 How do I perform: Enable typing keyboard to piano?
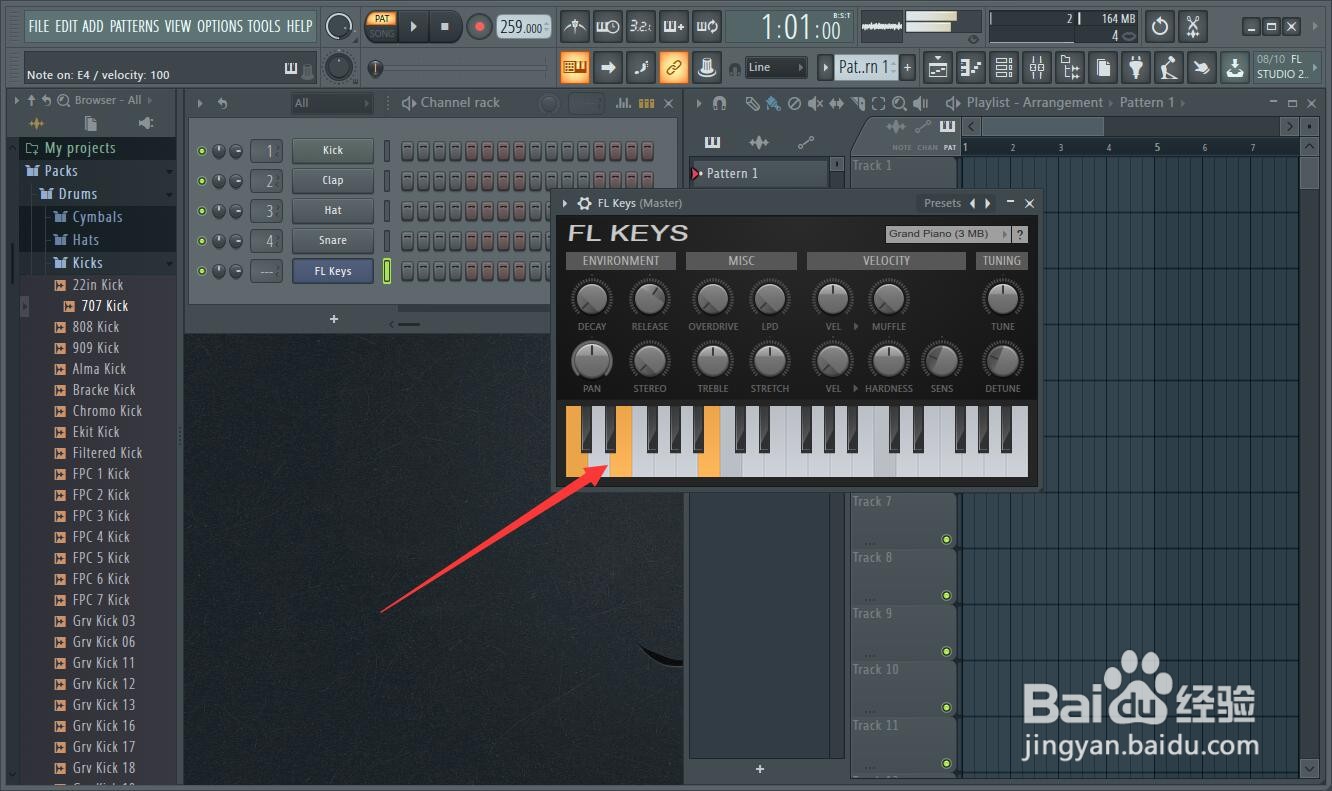tap(574, 68)
